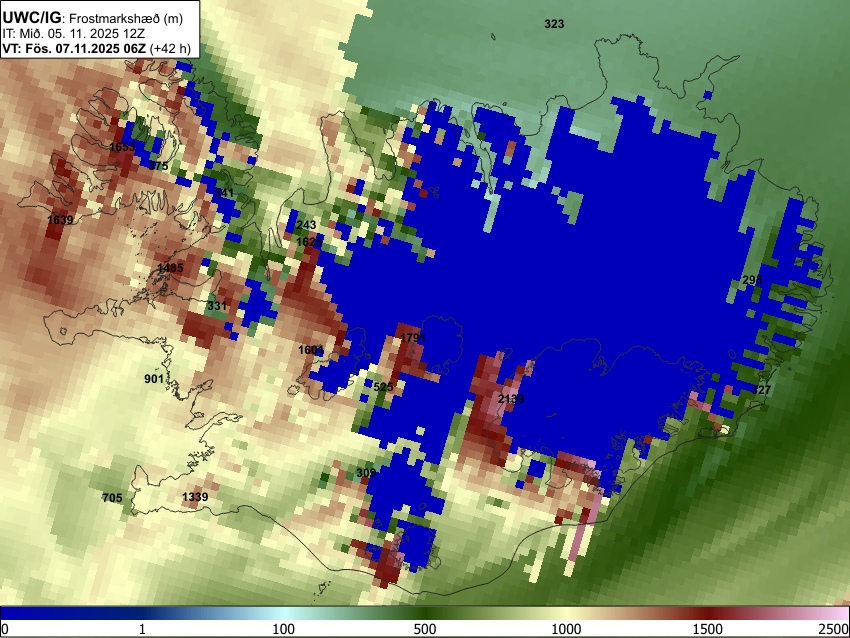Click the 100 tick on the color scale
This screenshot has height=638, width=850.
click(283, 629)
